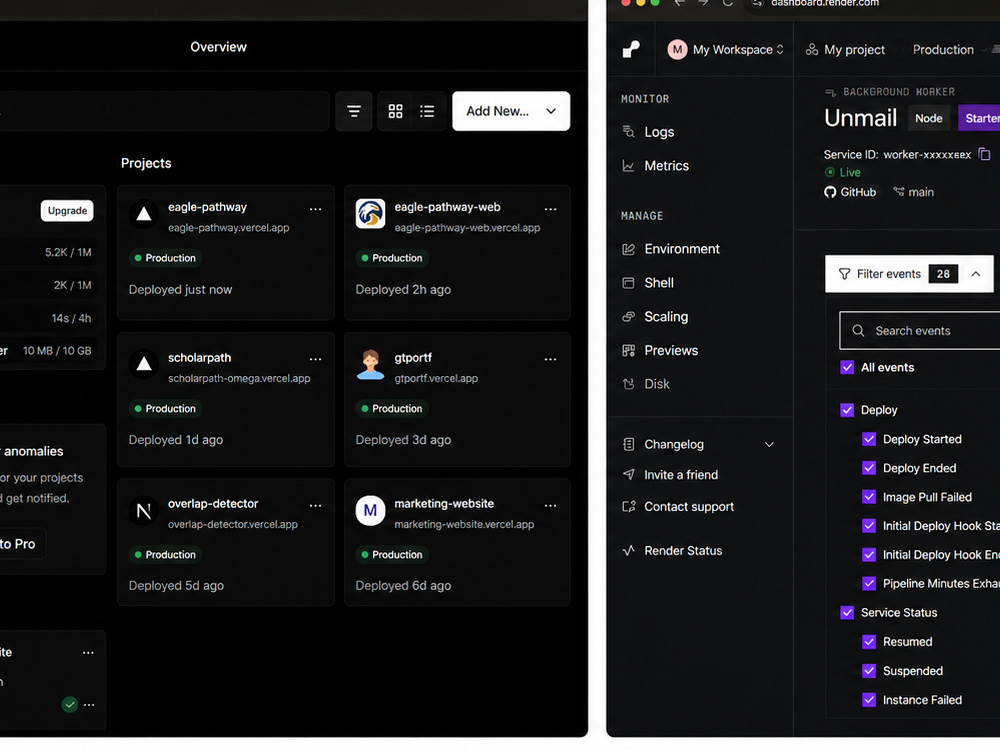Click the gtportf avatar image

pyautogui.click(x=371, y=364)
